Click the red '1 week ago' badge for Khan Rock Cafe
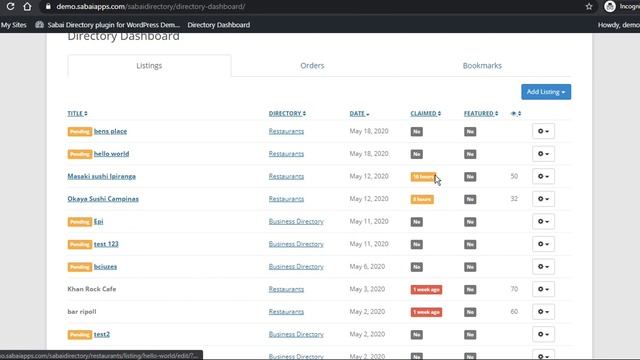This screenshot has height=360, width=640. [x=426, y=289]
